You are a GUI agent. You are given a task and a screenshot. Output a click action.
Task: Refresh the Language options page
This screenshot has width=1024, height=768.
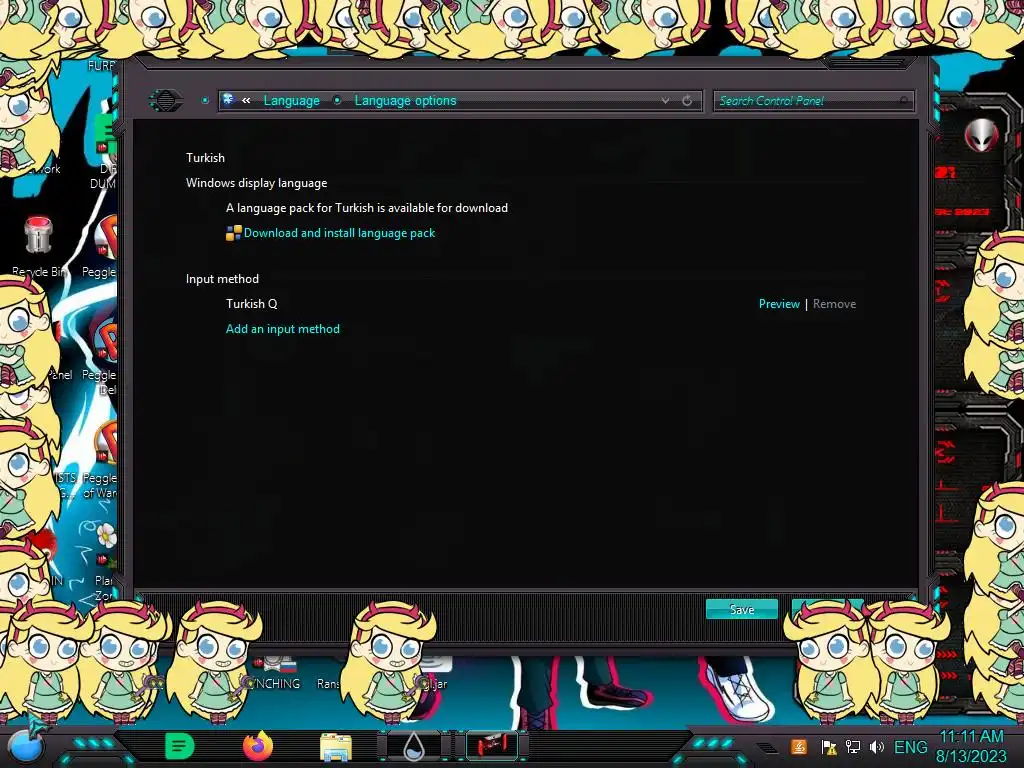[687, 101]
